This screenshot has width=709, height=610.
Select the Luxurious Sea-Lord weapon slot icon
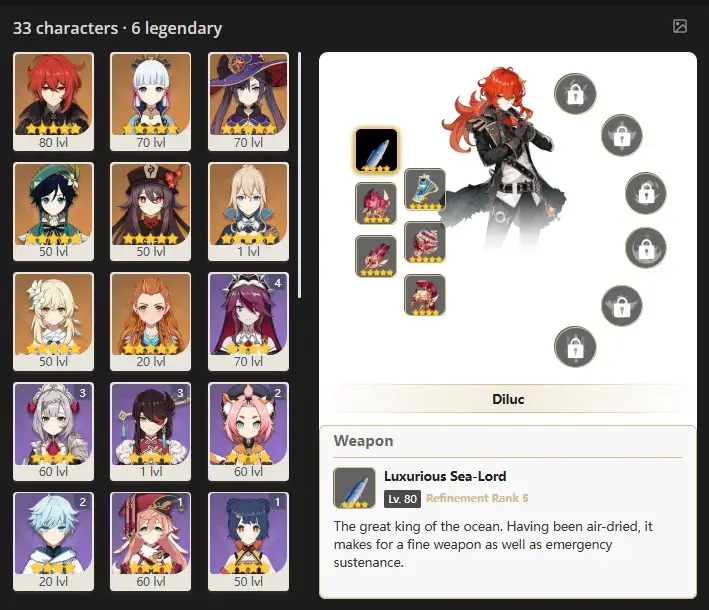coord(376,151)
